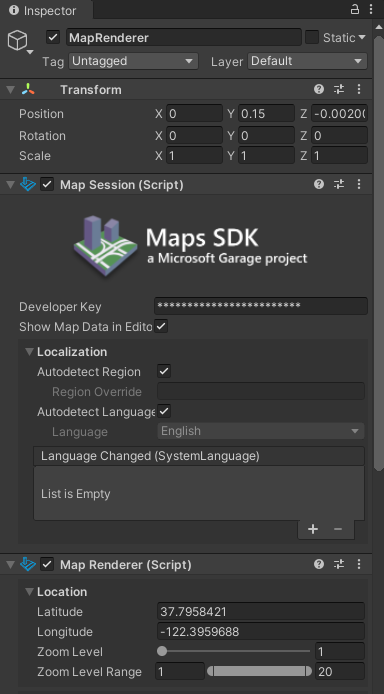This screenshot has width=384, height=694.
Task: Click the Position Z field
Action: click(x=339, y=113)
